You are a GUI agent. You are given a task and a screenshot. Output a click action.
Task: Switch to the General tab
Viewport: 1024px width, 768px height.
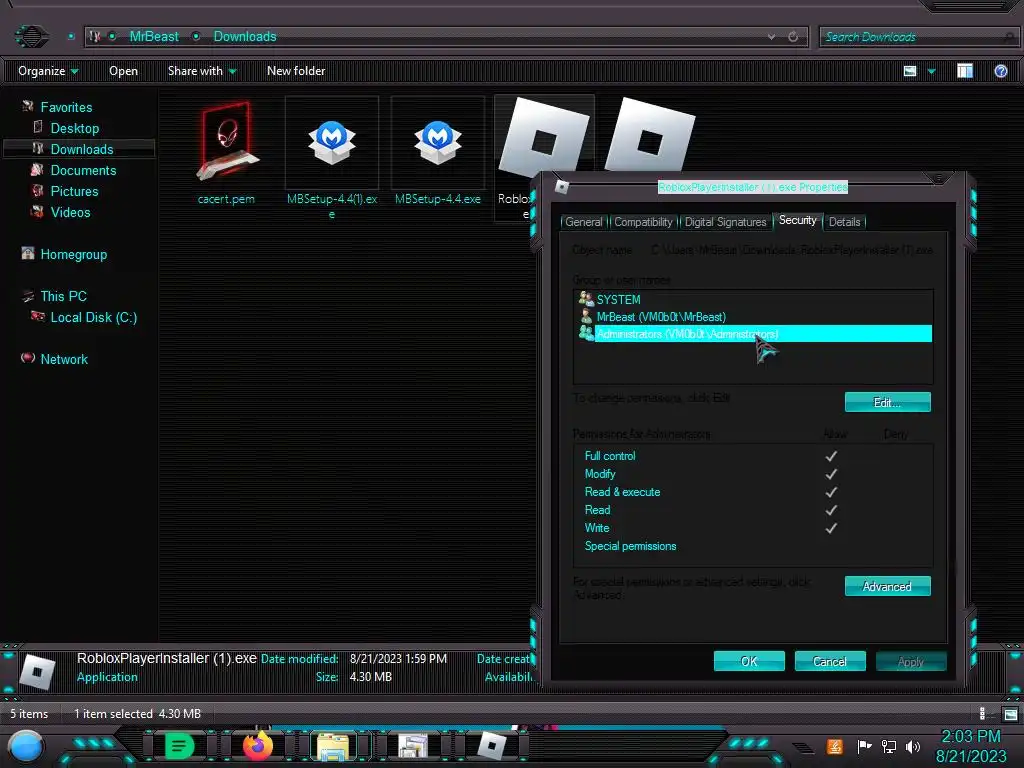coord(584,222)
